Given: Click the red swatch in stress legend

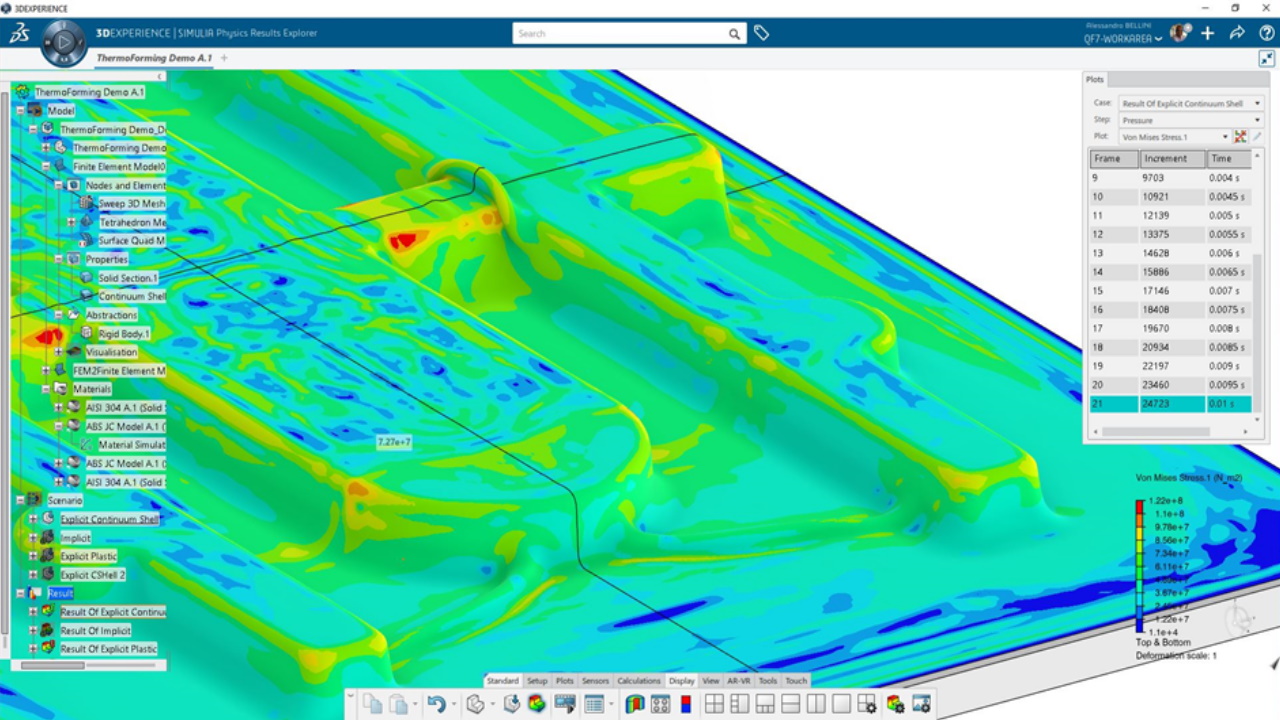Looking at the screenshot, I should coord(1139,506).
